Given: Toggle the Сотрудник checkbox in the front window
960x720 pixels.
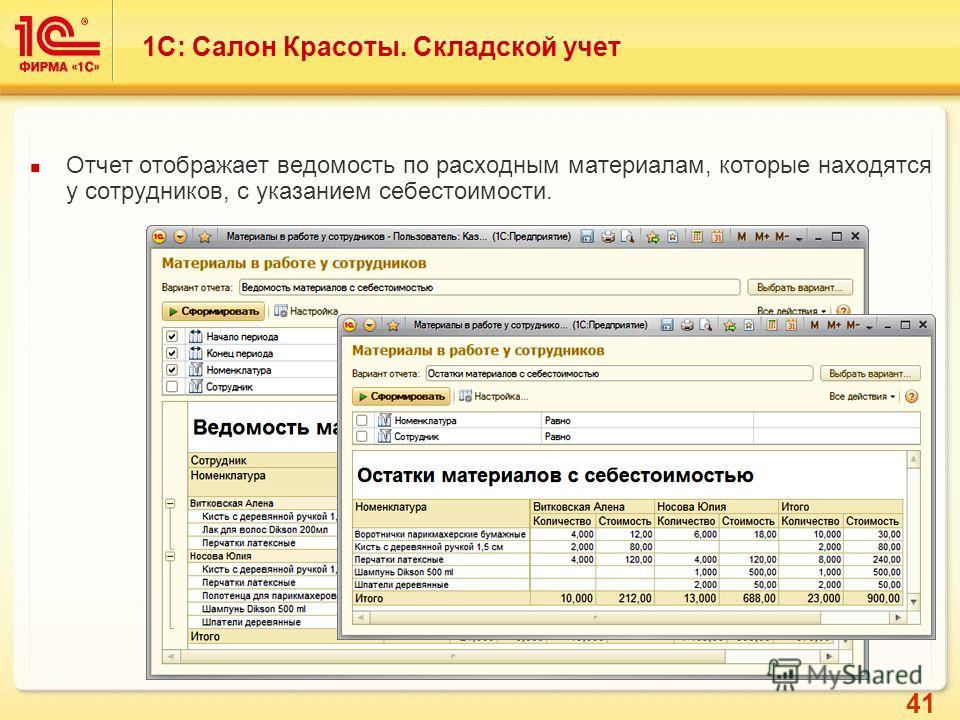Looking at the screenshot, I should (x=362, y=437).
